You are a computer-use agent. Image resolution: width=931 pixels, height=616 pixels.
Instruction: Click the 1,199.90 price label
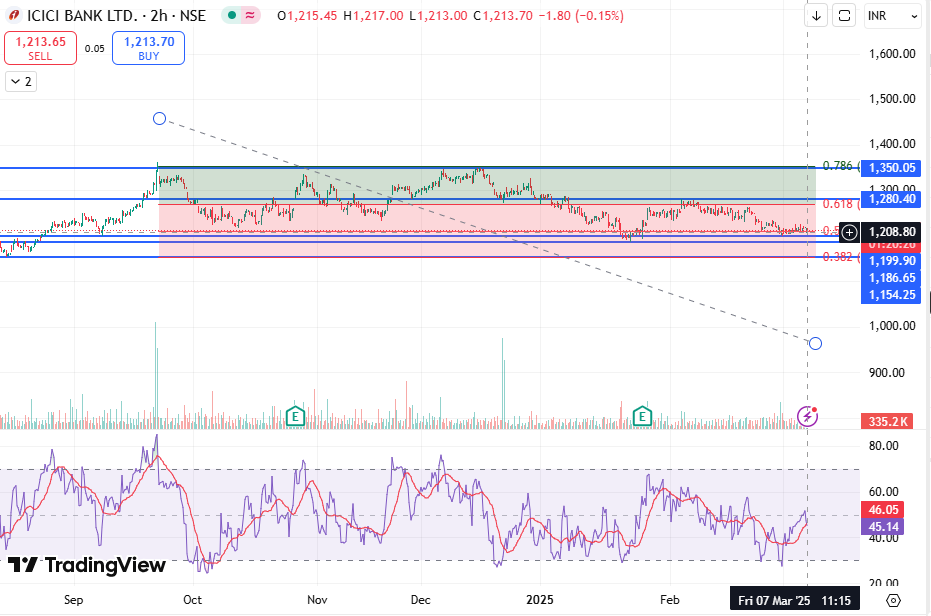point(892,261)
